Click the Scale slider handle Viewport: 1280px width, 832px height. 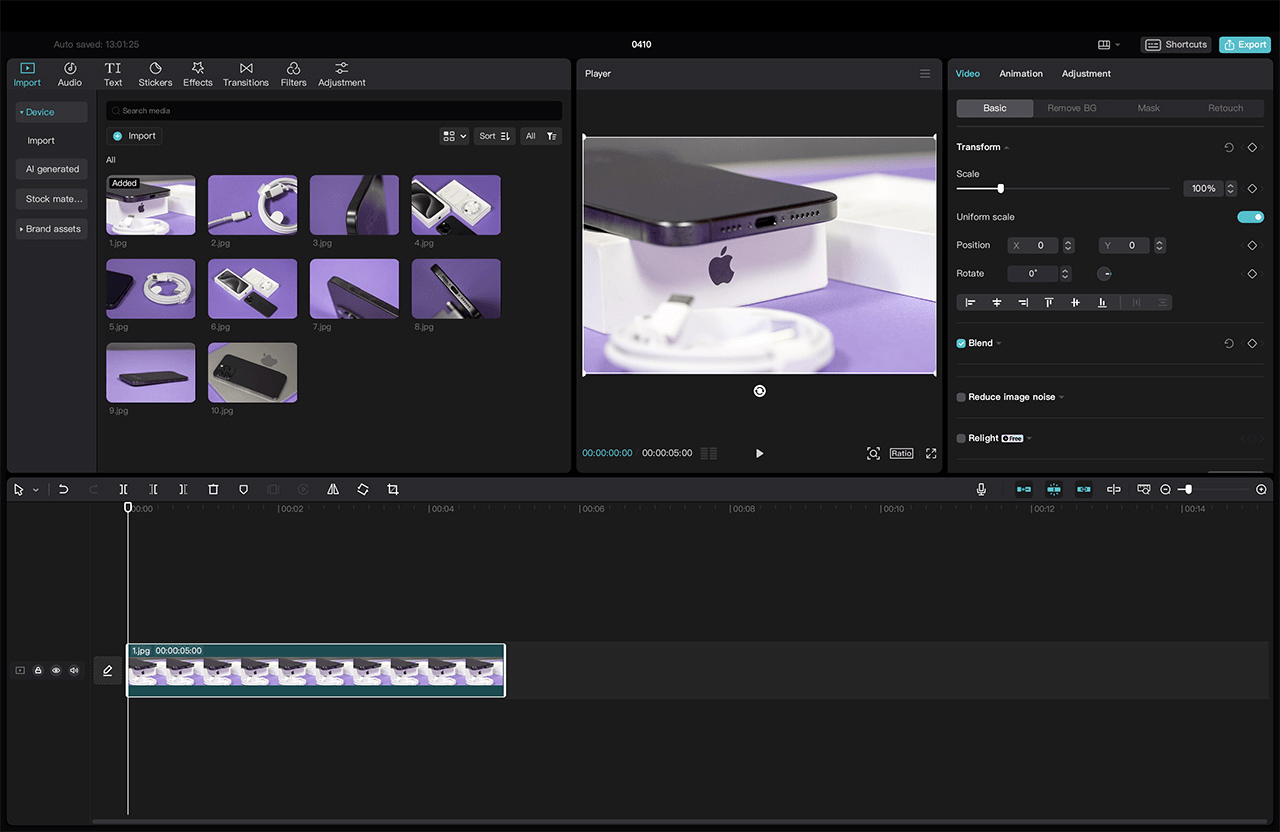(x=1000, y=188)
